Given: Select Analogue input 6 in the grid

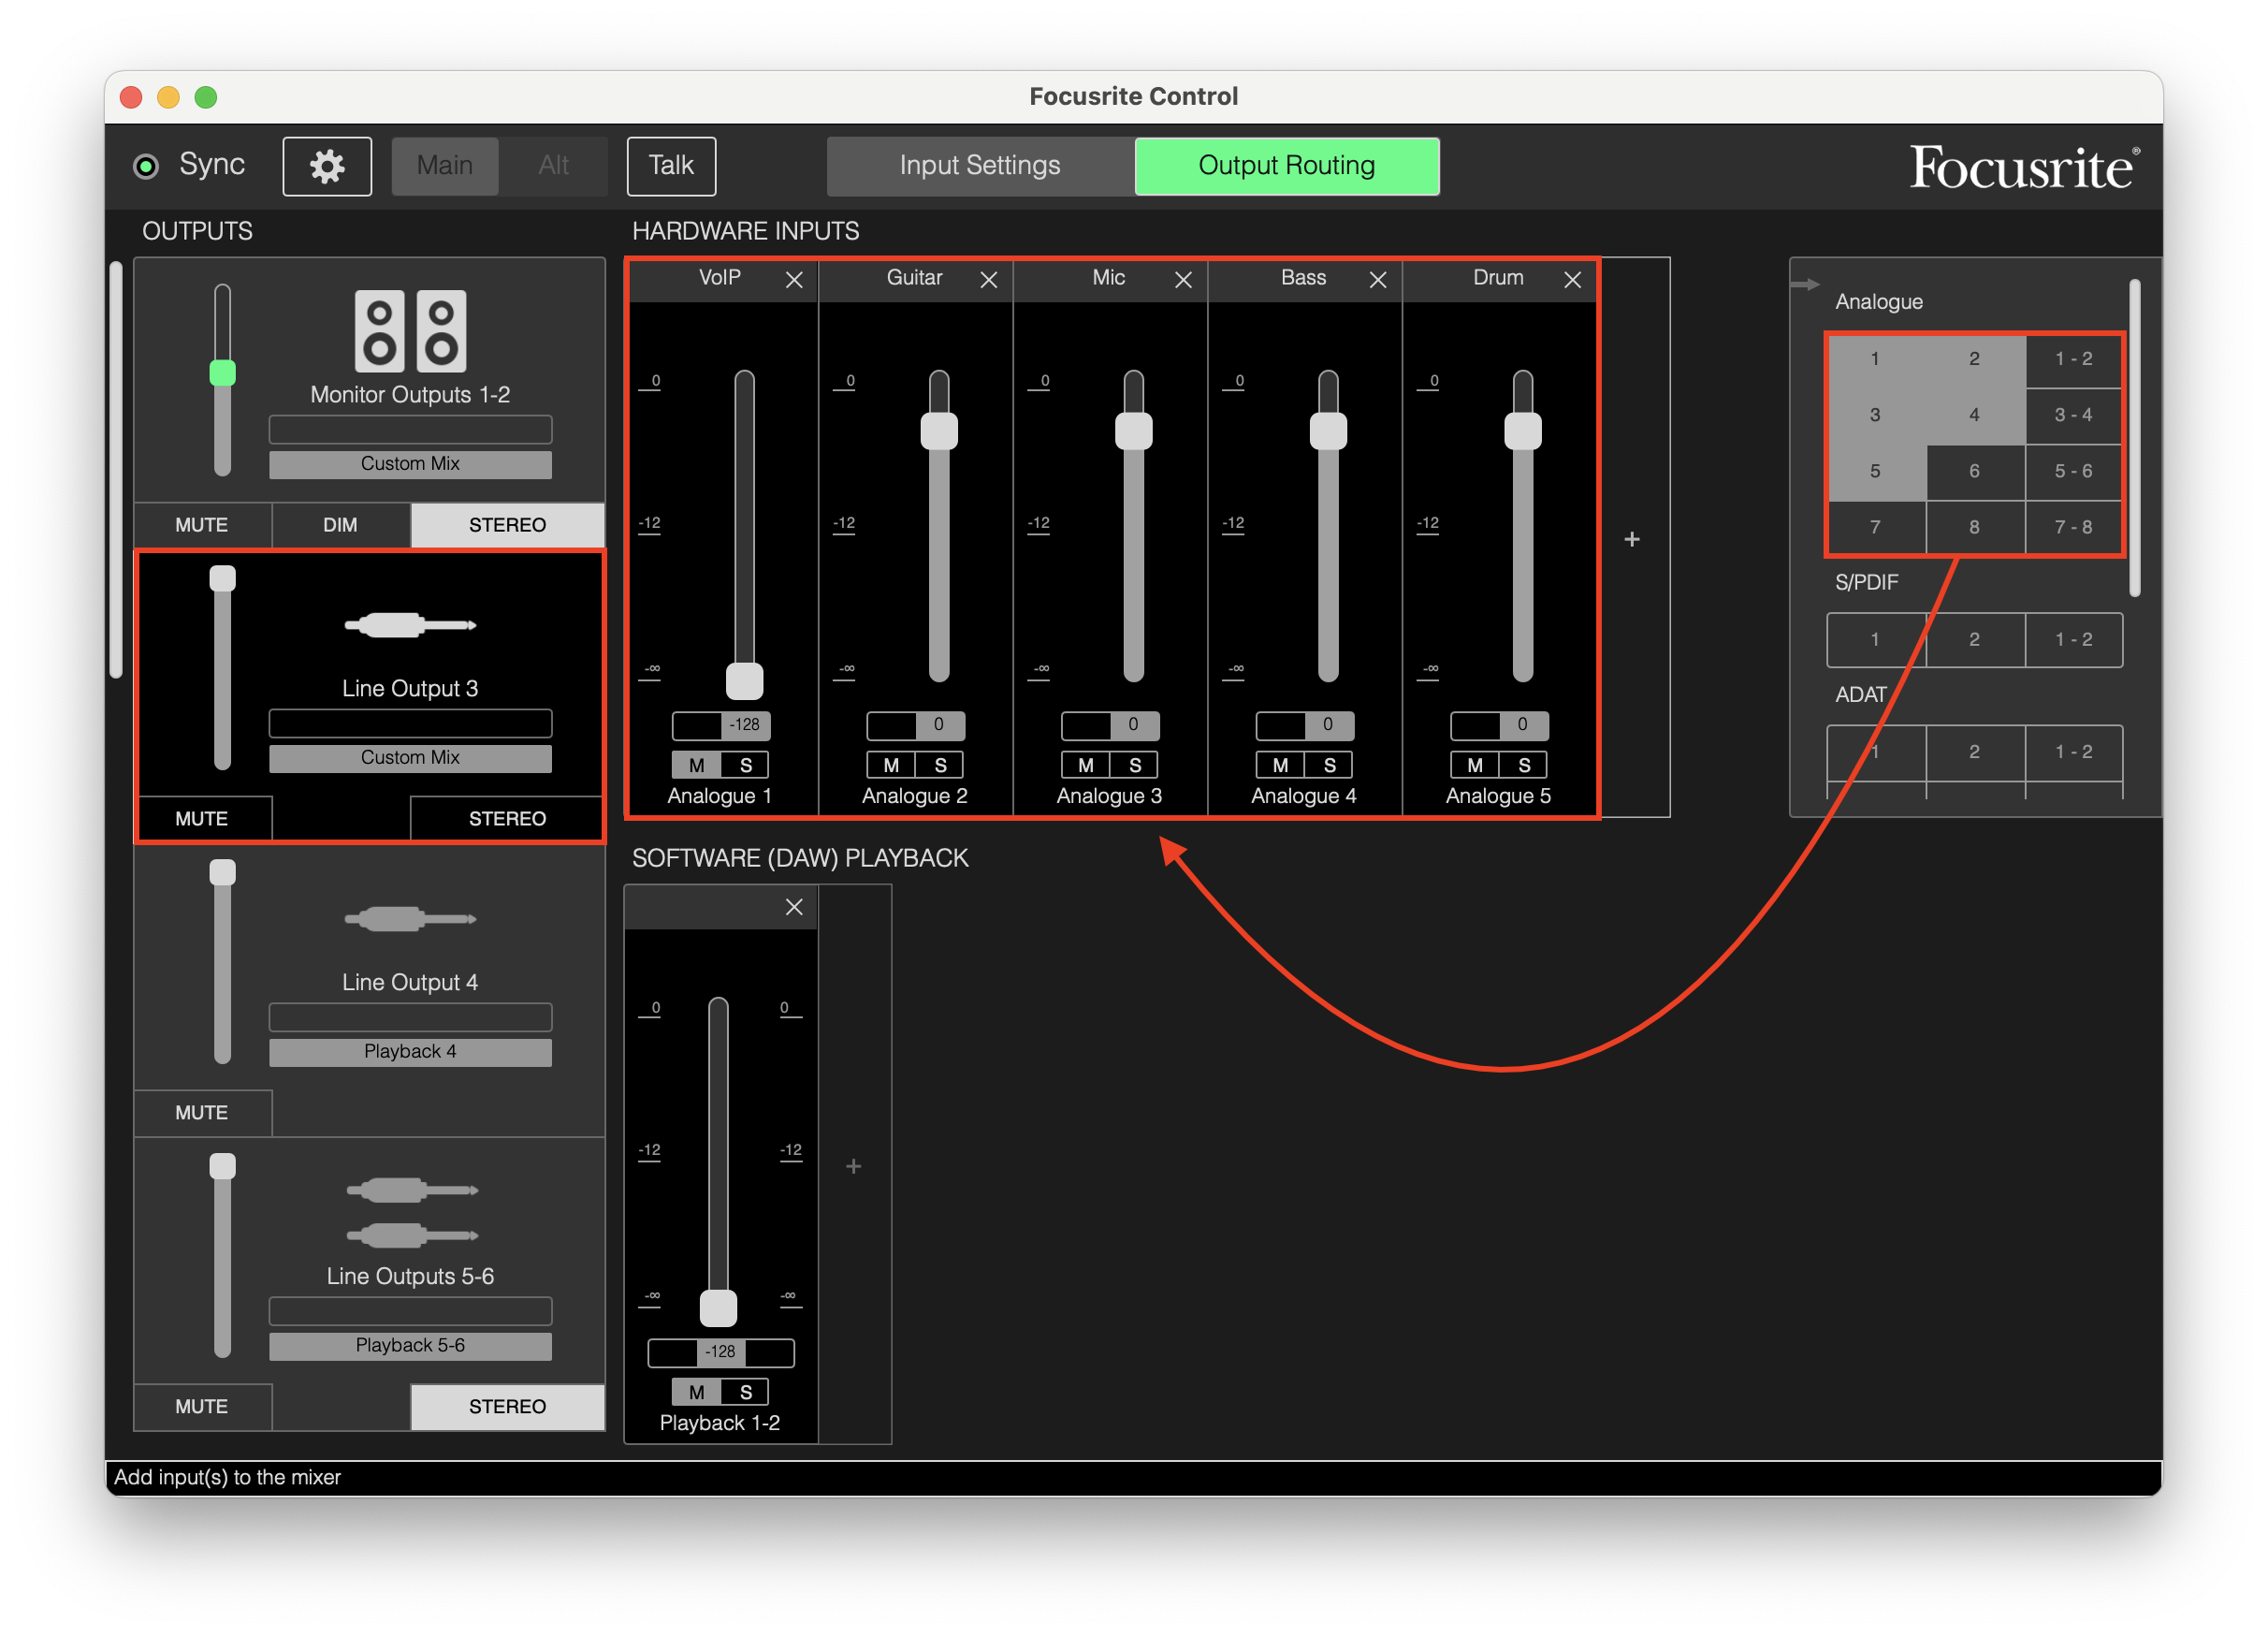Looking at the screenshot, I should [1974, 471].
